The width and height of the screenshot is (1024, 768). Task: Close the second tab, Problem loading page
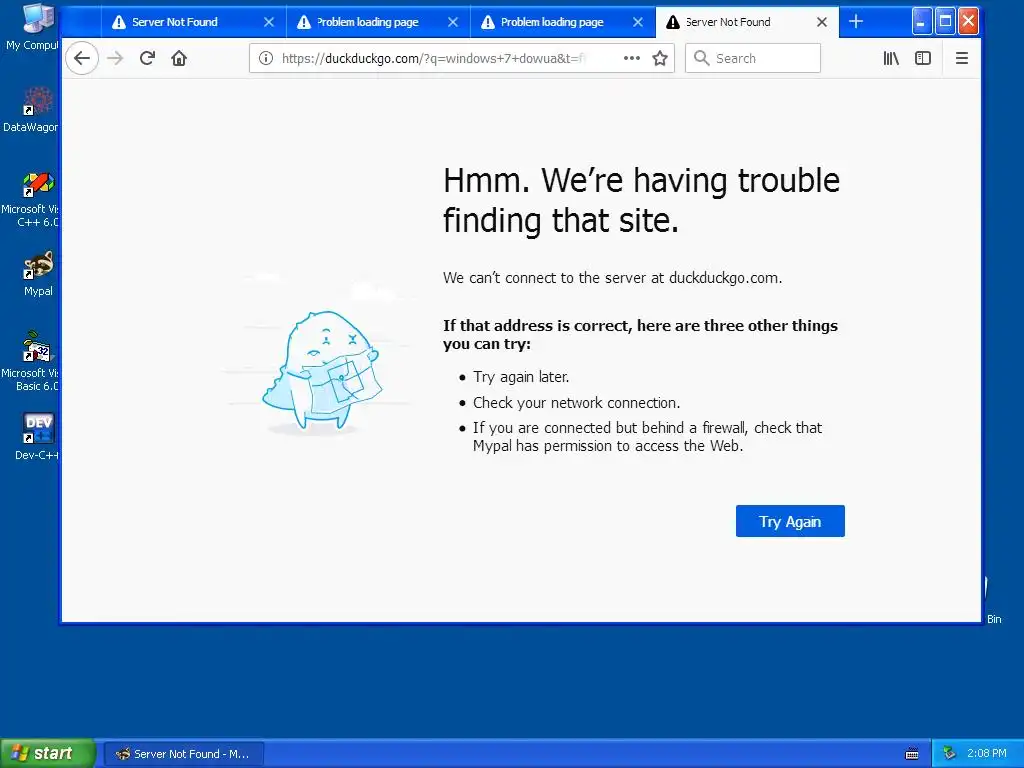tap(453, 22)
